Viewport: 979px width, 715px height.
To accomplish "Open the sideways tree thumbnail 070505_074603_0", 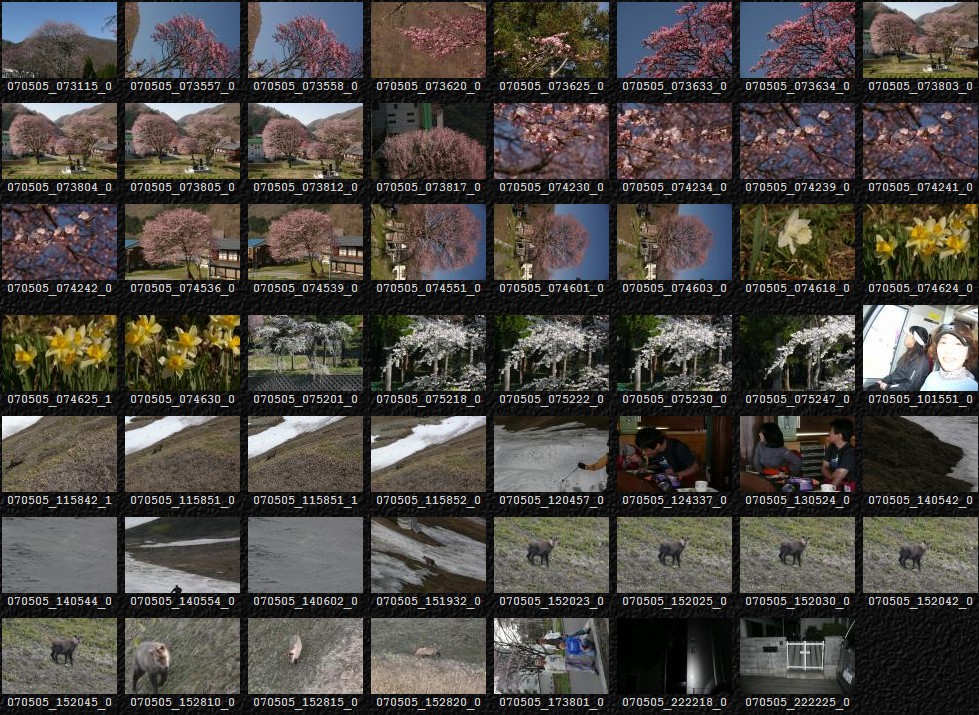I will 674,242.
